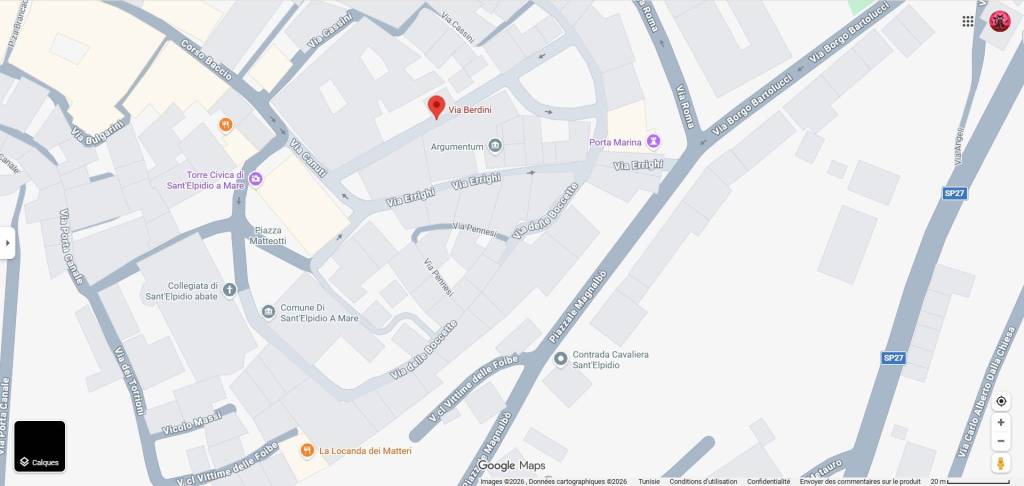The width and height of the screenshot is (1024, 486).
Task: Show my current location with target button
Action: 1000,401
